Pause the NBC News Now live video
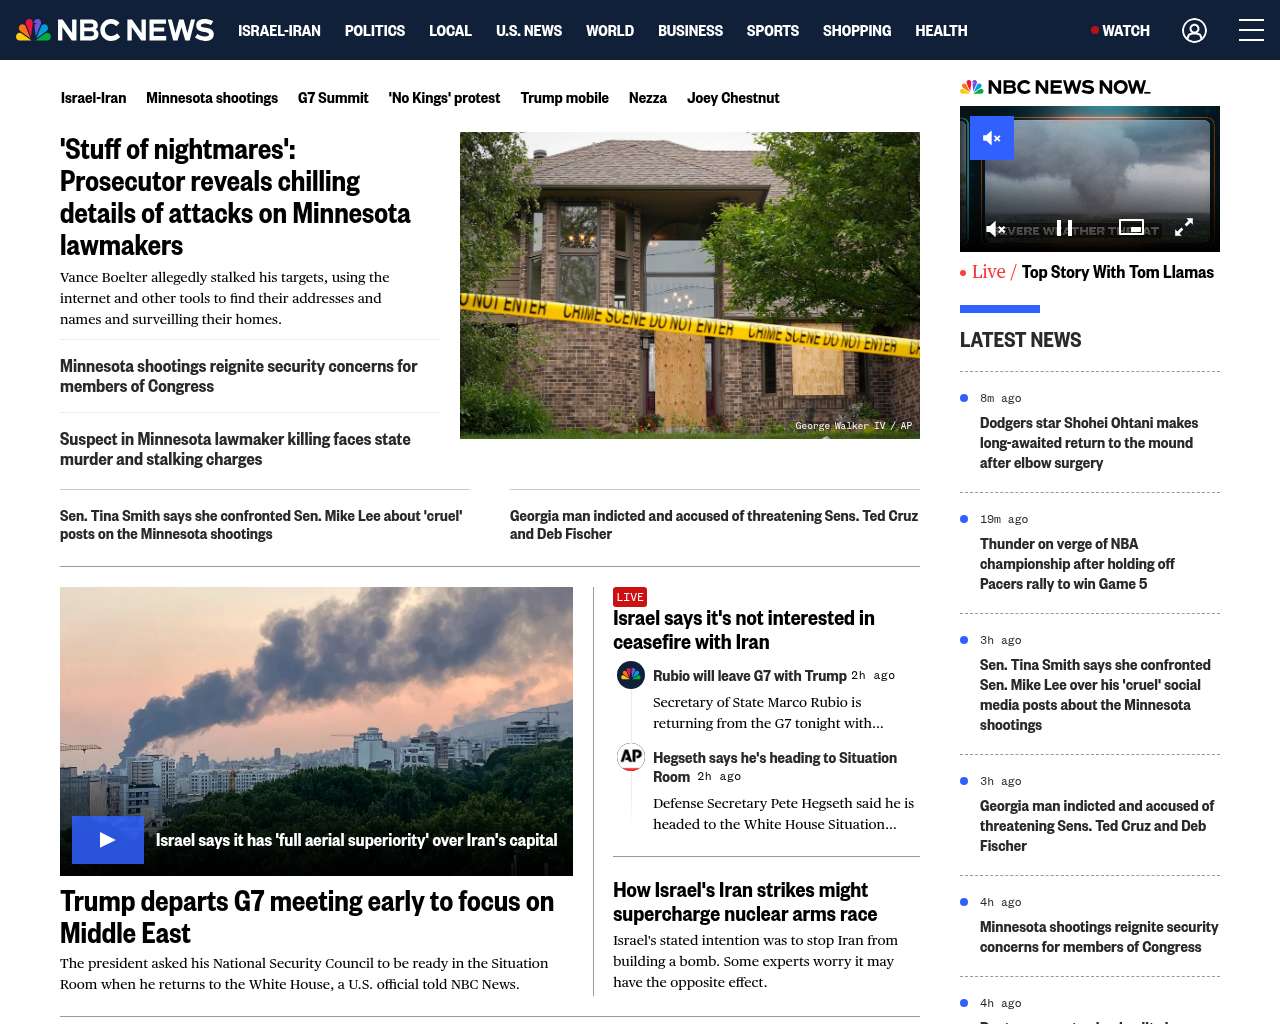This screenshot has height=1024, width=1280. (x=1065, y=228)
